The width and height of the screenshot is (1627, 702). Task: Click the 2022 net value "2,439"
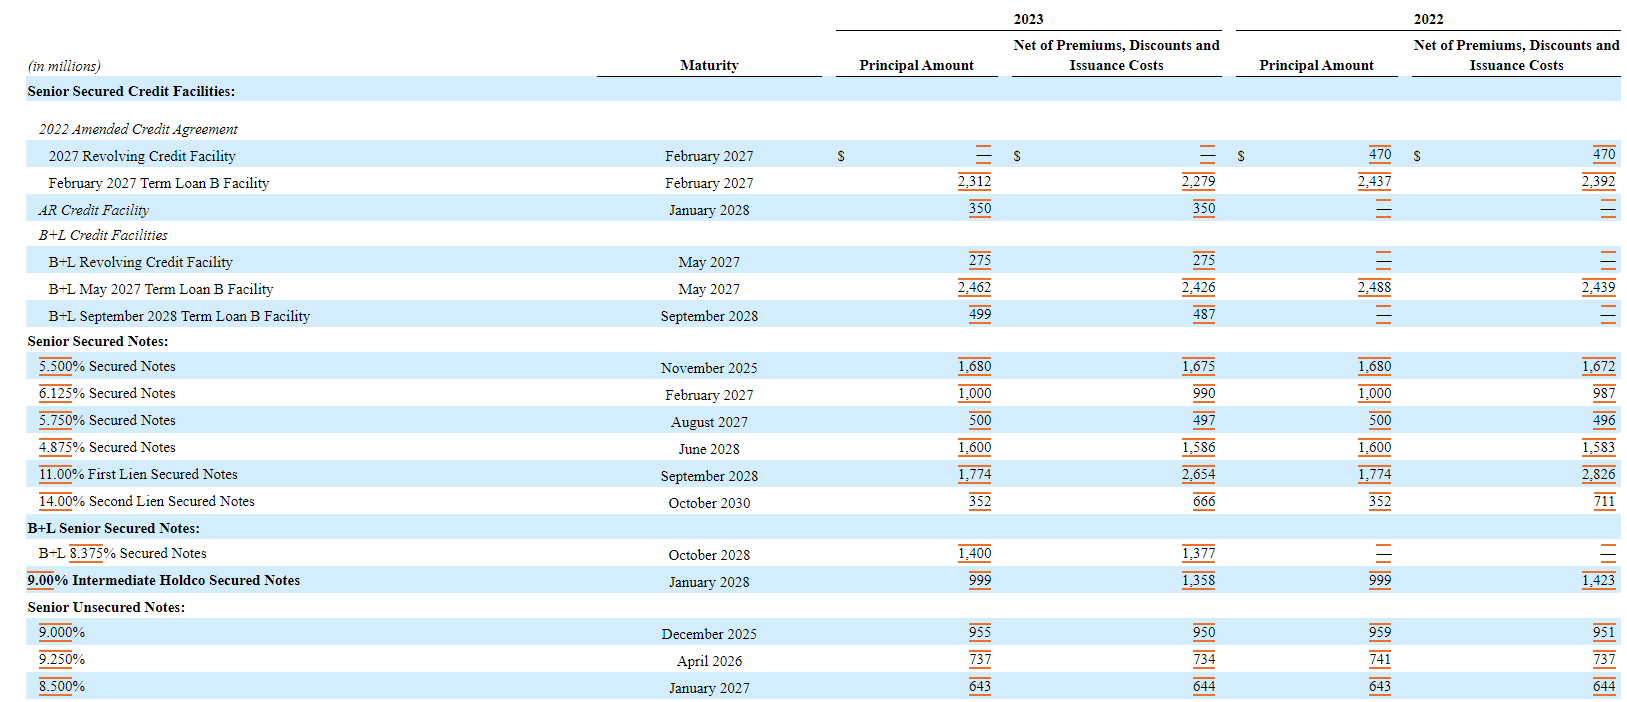coord(1598,287)
